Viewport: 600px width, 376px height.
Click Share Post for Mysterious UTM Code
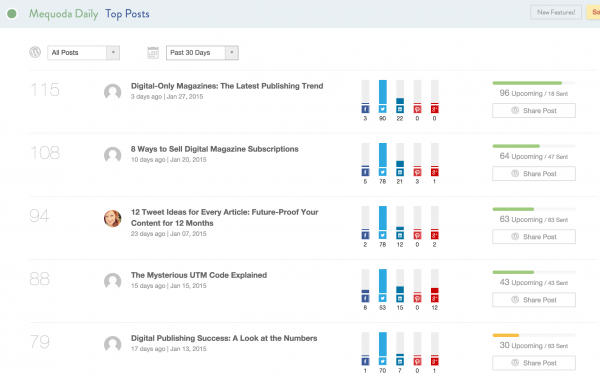[534, 300]
